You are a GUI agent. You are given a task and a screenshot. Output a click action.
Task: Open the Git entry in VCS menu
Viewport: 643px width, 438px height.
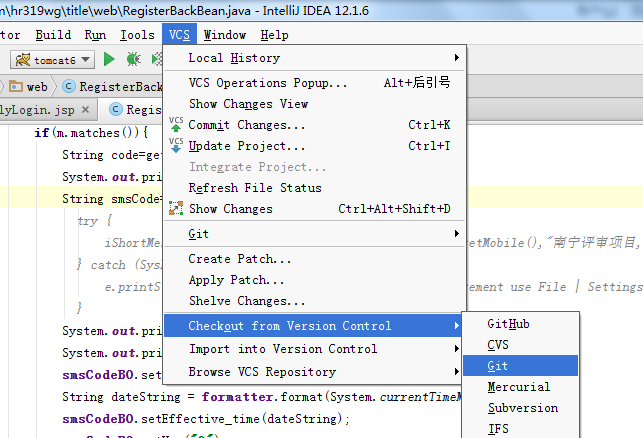tap(314, 234)
